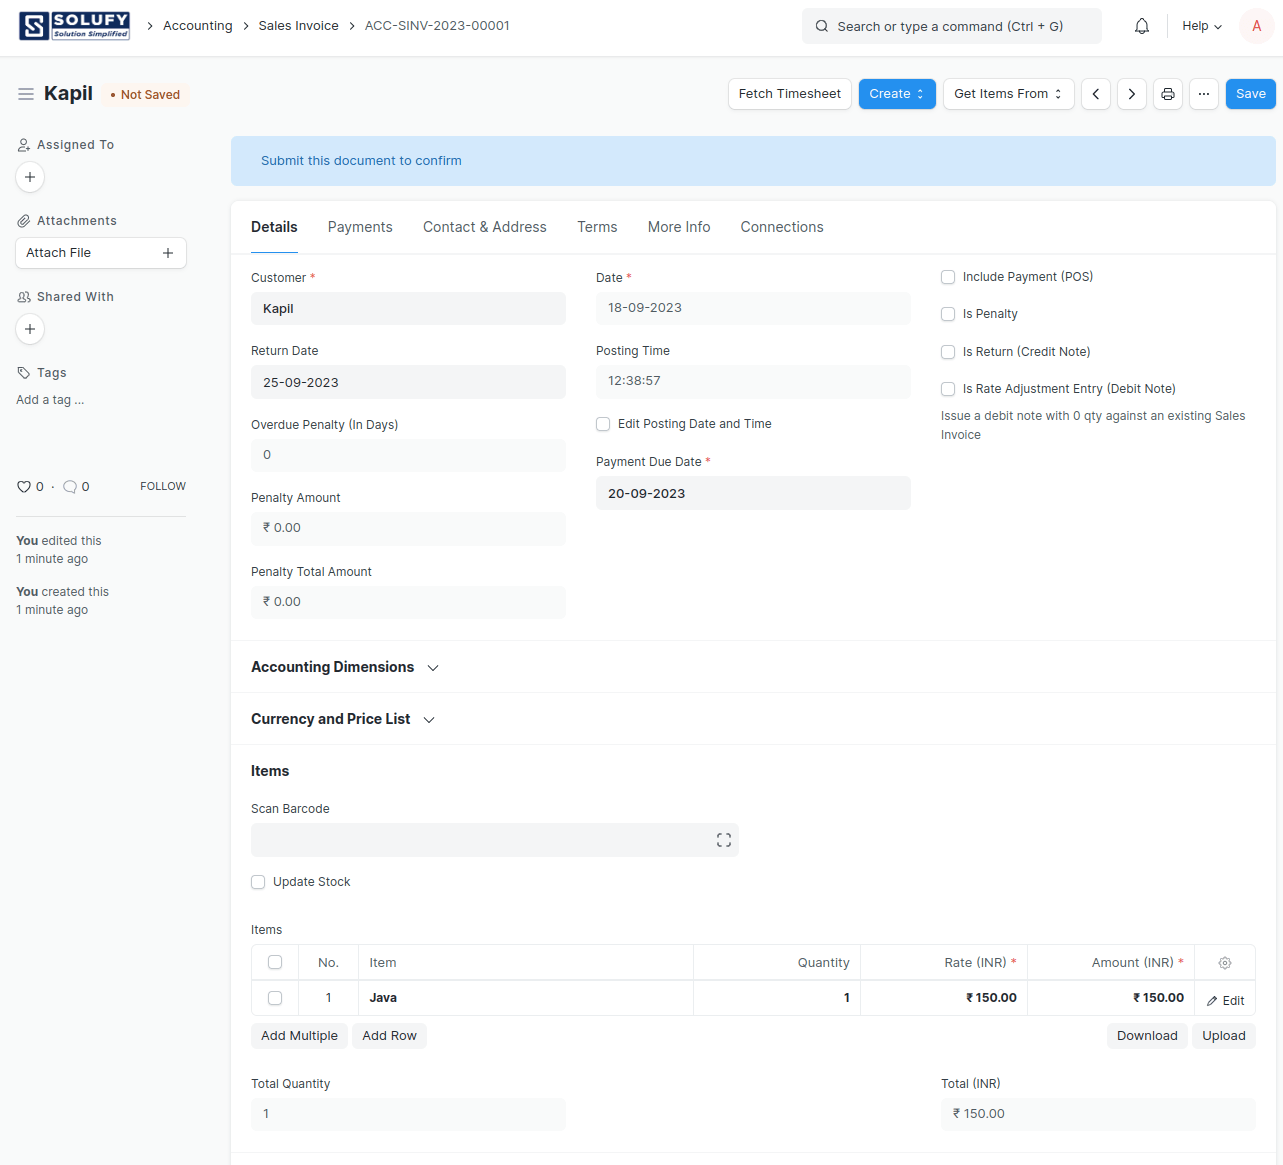Viewport: 1283px width, 1165px height.
Task: Click the Scan Barcode input
Action: click(x=495, y=840)
